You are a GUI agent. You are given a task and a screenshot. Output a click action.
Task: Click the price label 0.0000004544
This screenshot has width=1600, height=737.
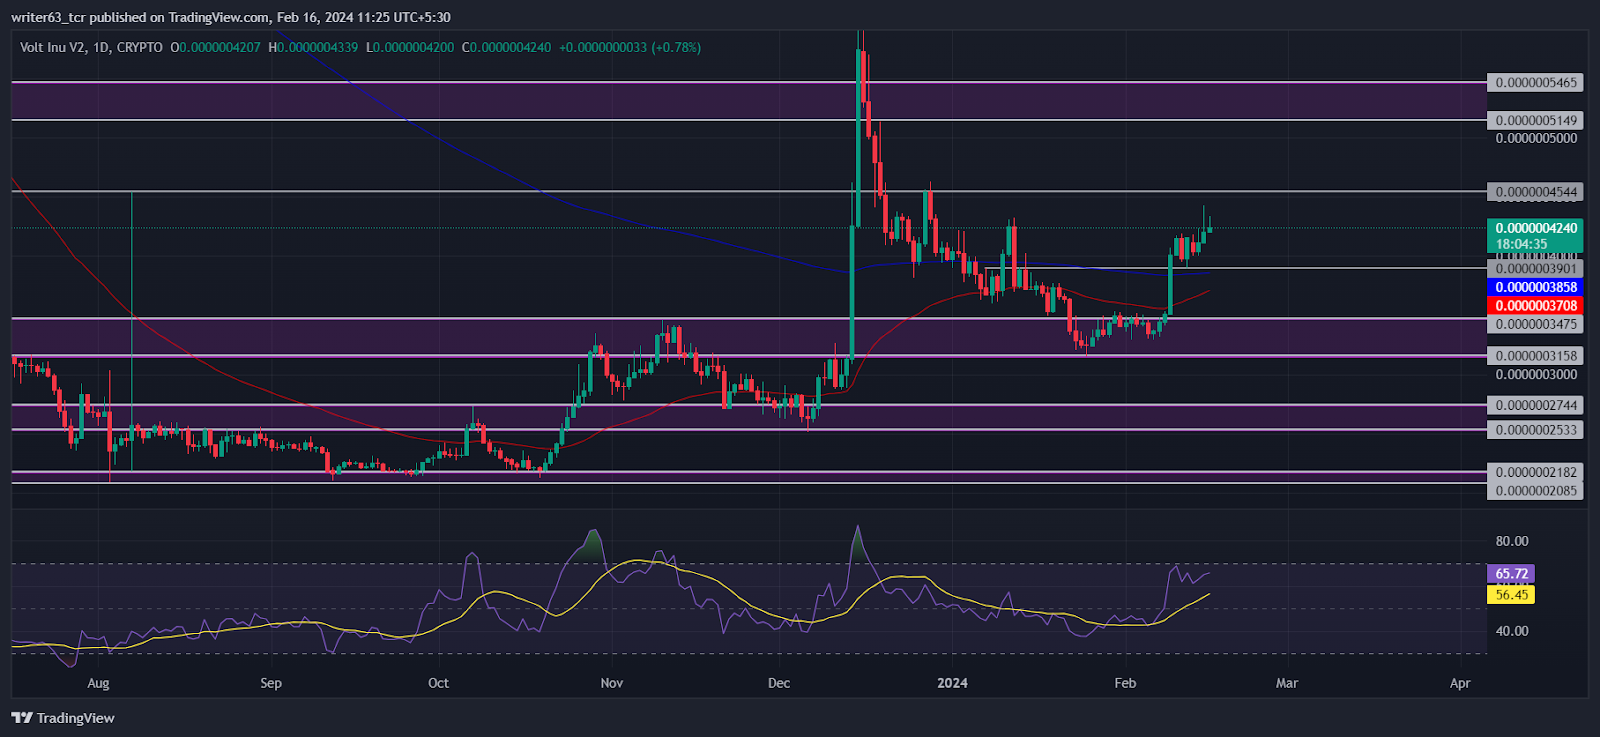point(1535,192)
